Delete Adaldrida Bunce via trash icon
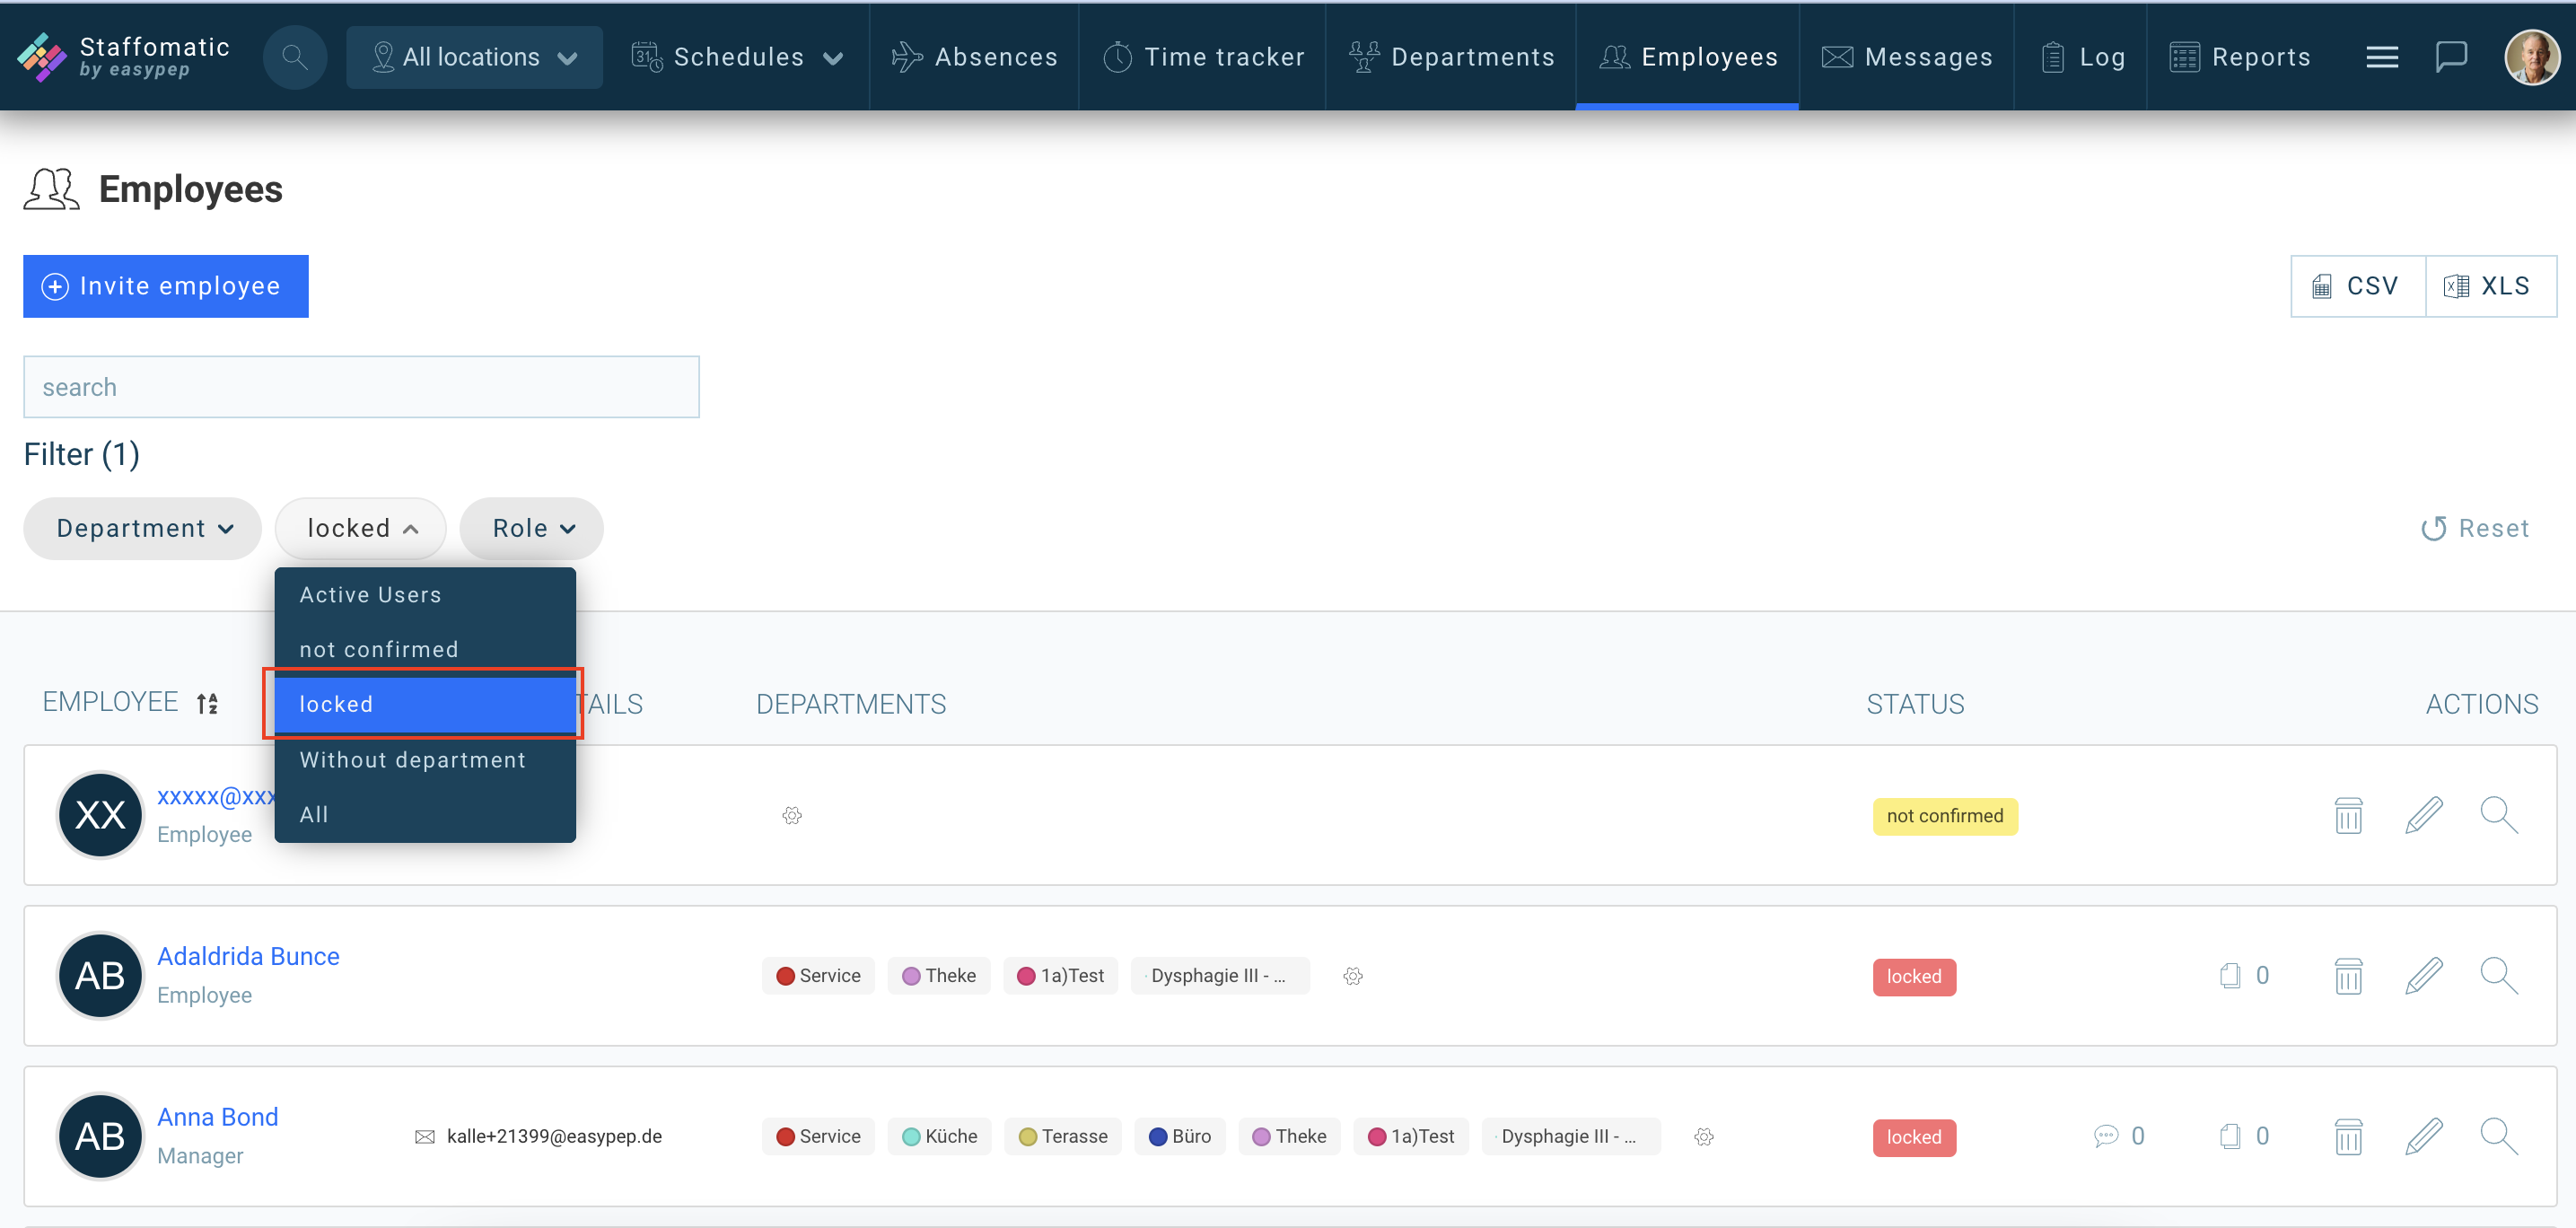Image resolution: width=2576 pixels, height=1228 pixels. point(2348,976)
